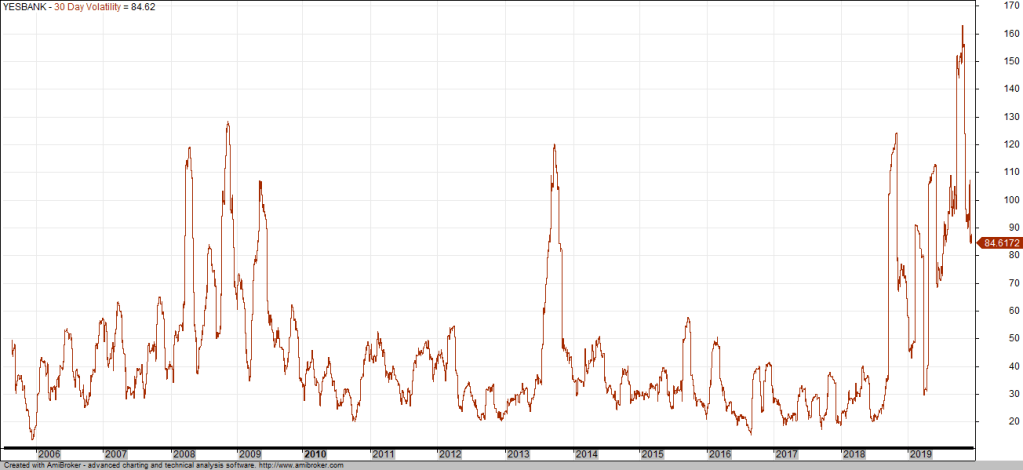
Task: Select the 2008 year label on time axis
Action: tap(183, 453)
